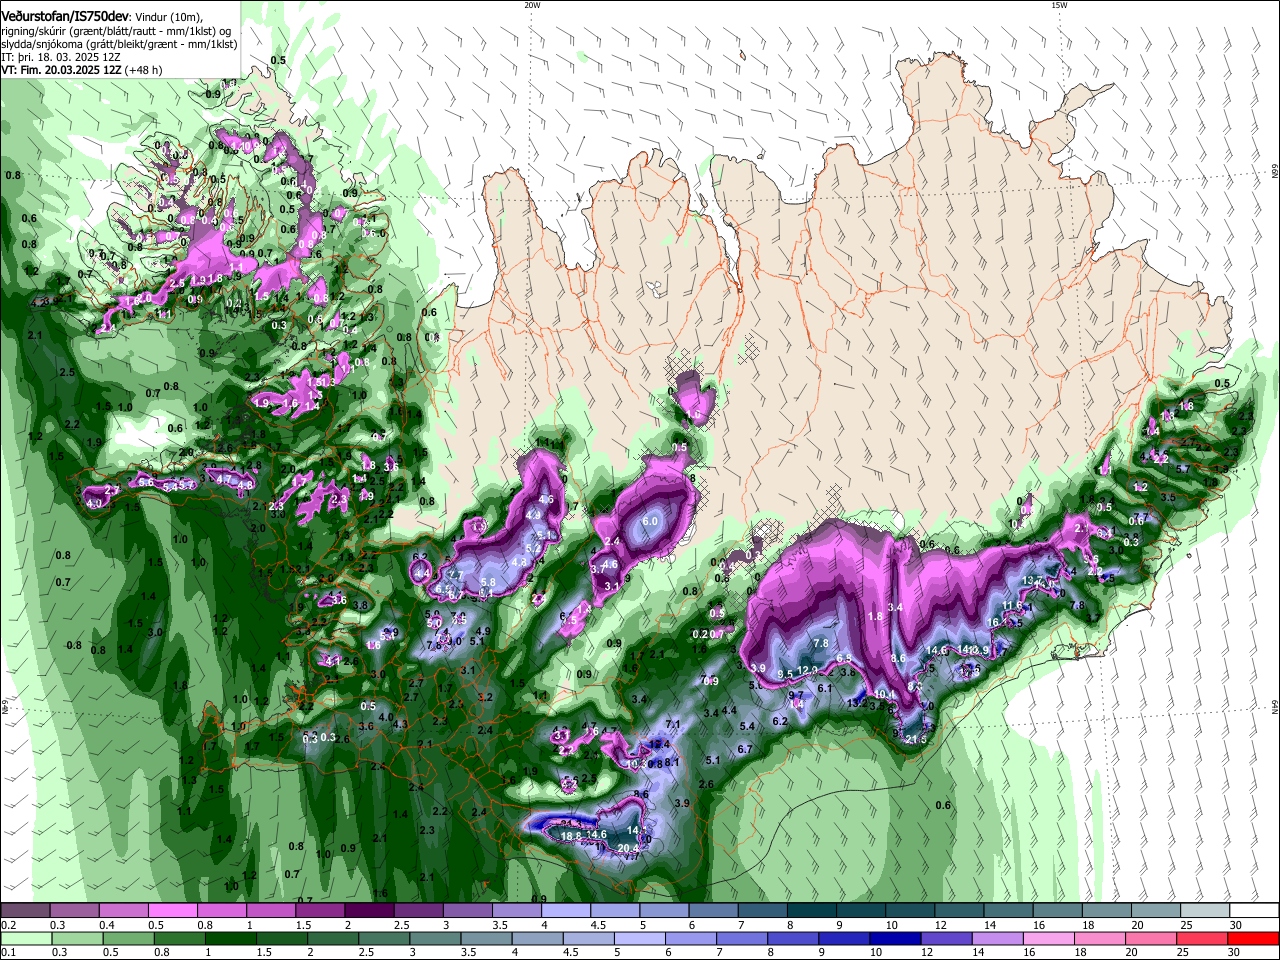Click the 21.5 precipitation value on map

[x=915, y=739]
